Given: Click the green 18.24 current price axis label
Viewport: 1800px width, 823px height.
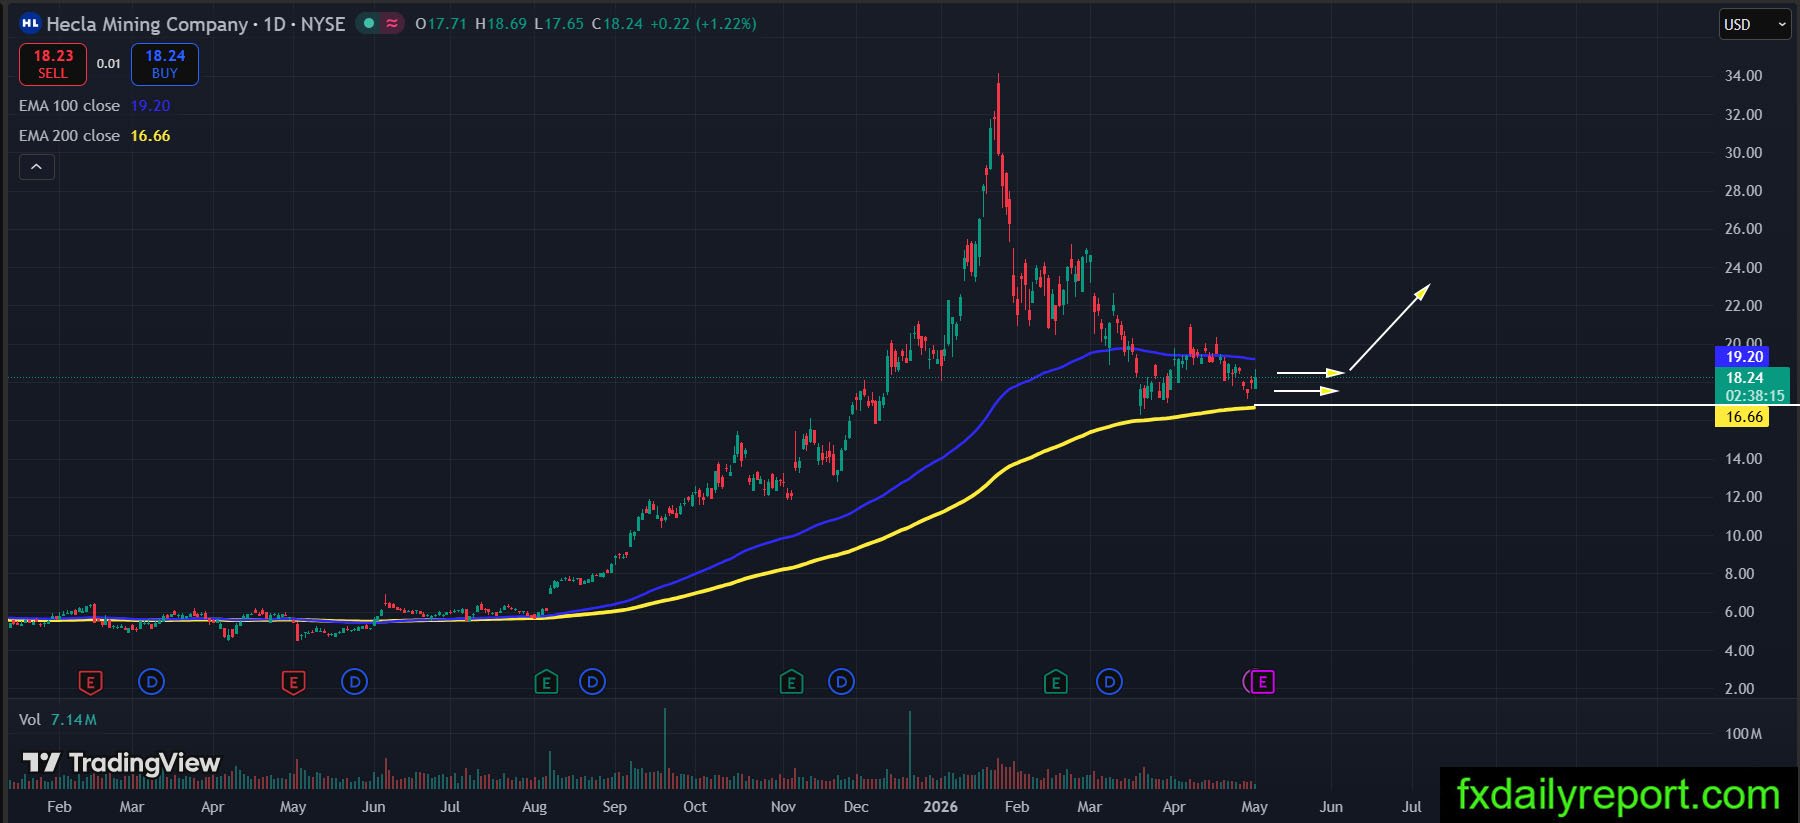Looking at the screenshot, I should (1744, 378).
